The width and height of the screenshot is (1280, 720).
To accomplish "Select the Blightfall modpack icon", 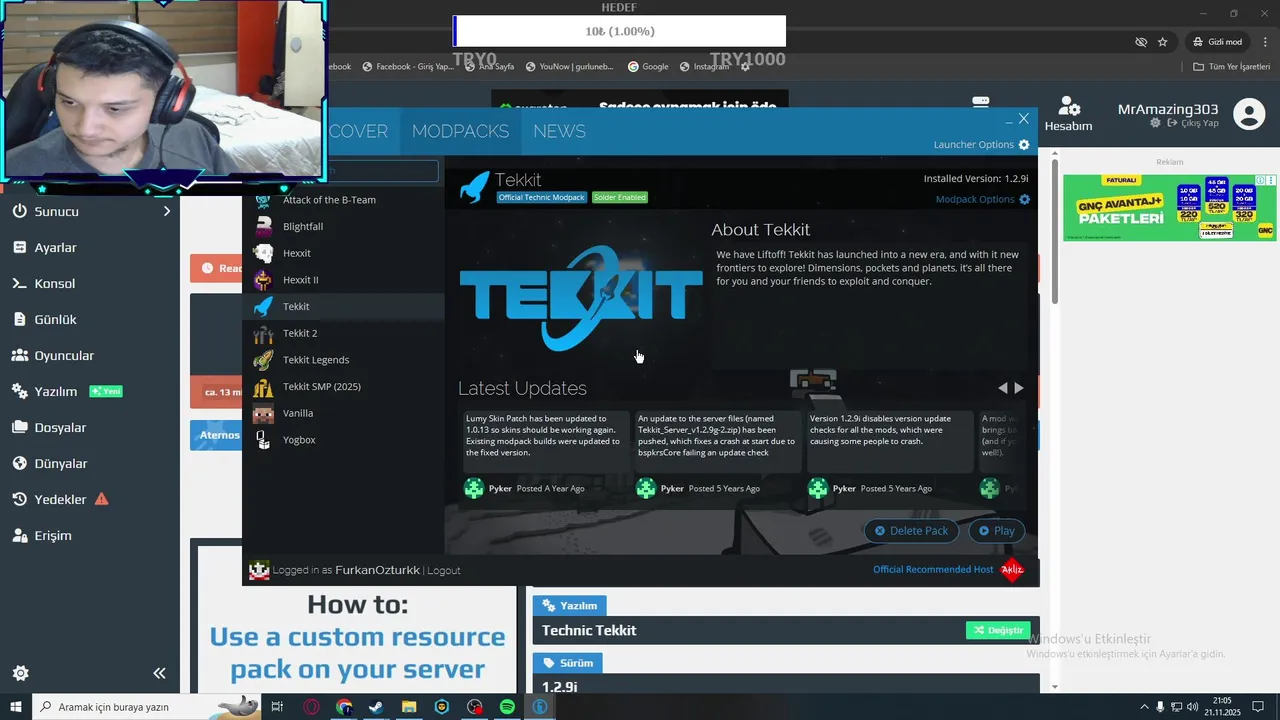I will 263,226.
